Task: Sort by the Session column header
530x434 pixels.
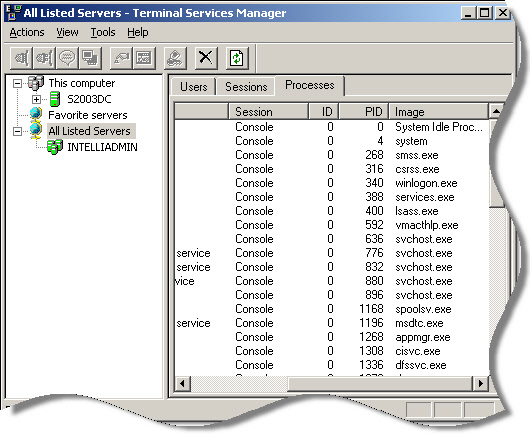Action: pos(268,112)
